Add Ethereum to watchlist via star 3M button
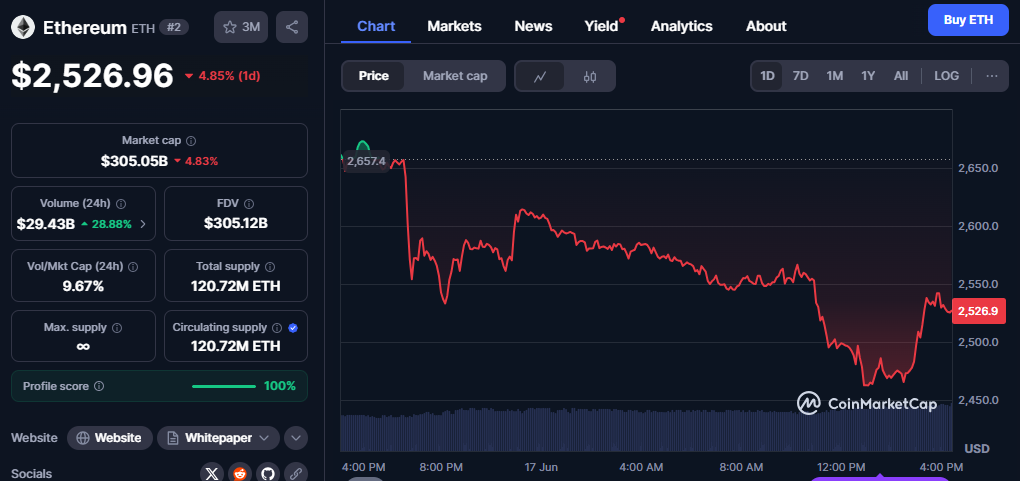The image size is (1020, 481). (x=241, y=27)
